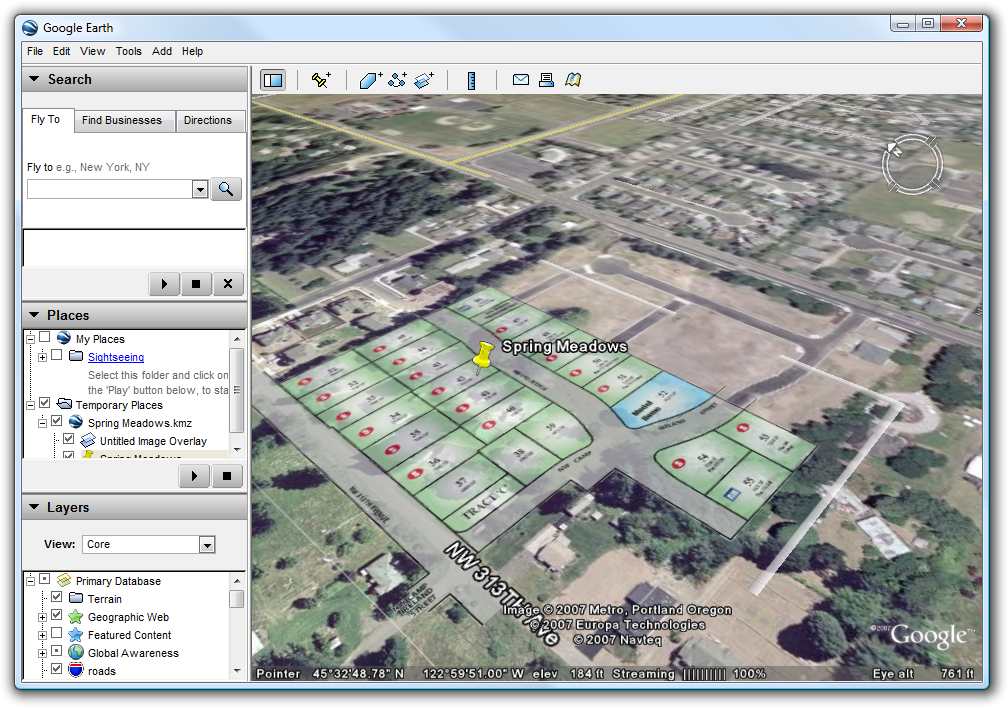Toggle the Global Awareness checkbox
Viewport: 1008px width, 708px height.
[57, 651]
